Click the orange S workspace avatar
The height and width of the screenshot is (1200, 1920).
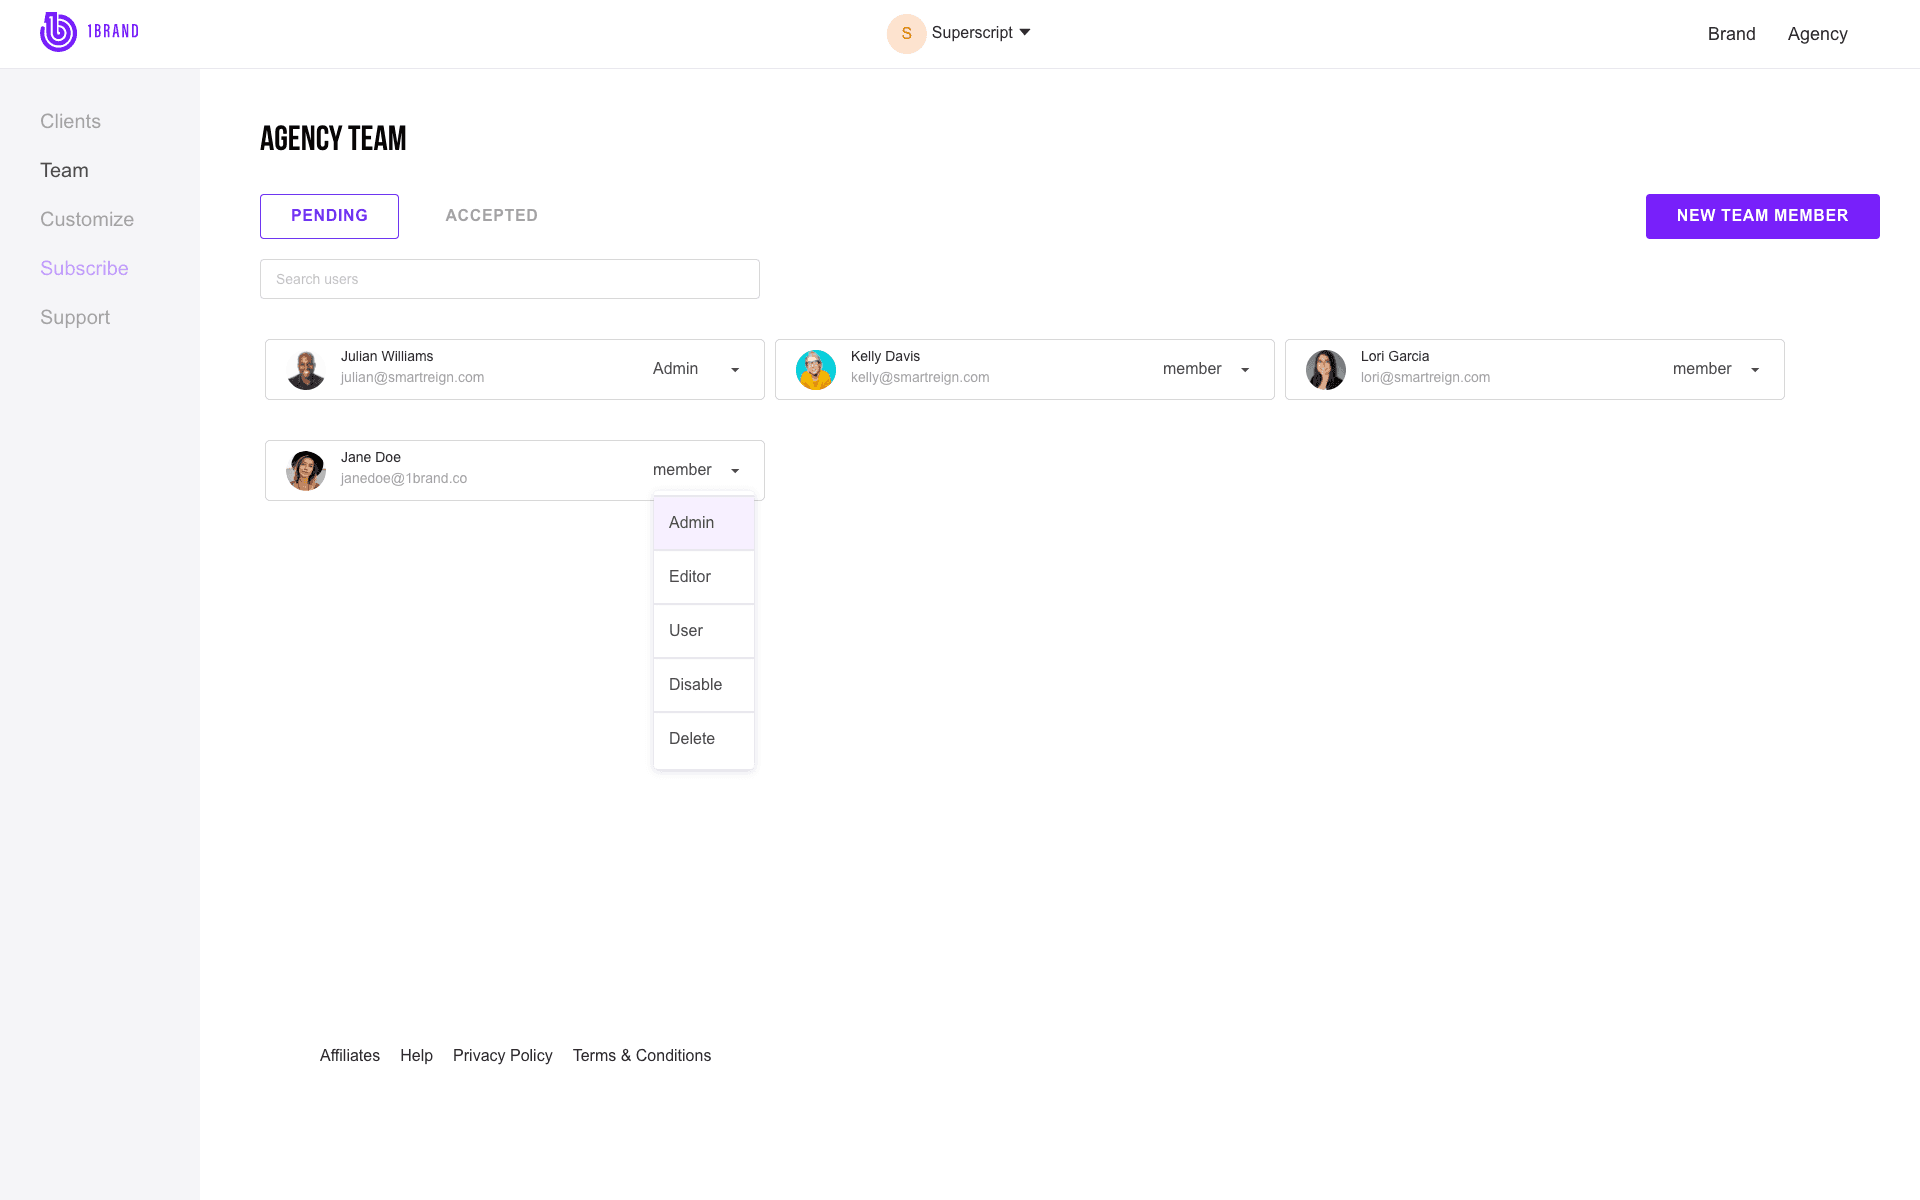click(x=906, y=33)
